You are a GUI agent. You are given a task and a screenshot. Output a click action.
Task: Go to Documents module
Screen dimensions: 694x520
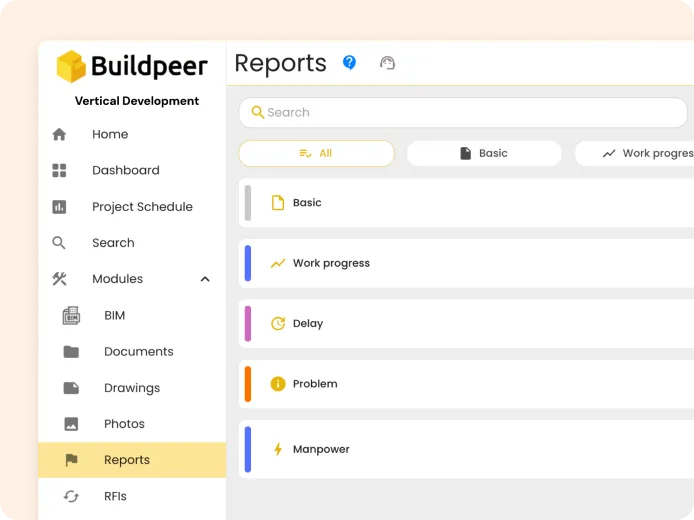pos(132,351)
